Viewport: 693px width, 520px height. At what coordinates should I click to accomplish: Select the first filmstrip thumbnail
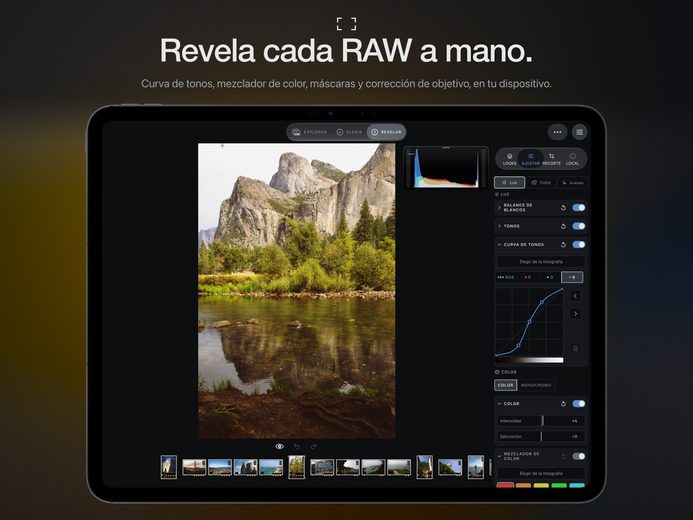[x=168, y=467]
